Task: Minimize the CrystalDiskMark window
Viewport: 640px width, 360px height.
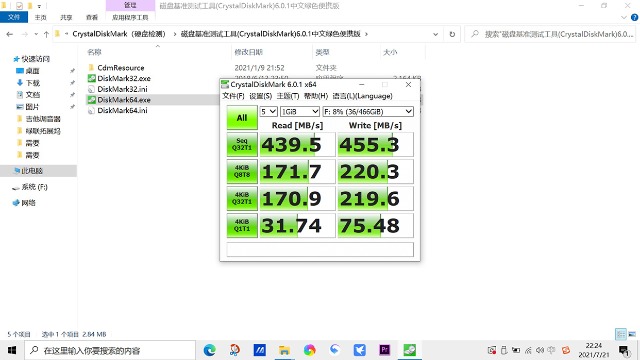Action: tap(362, 84)
